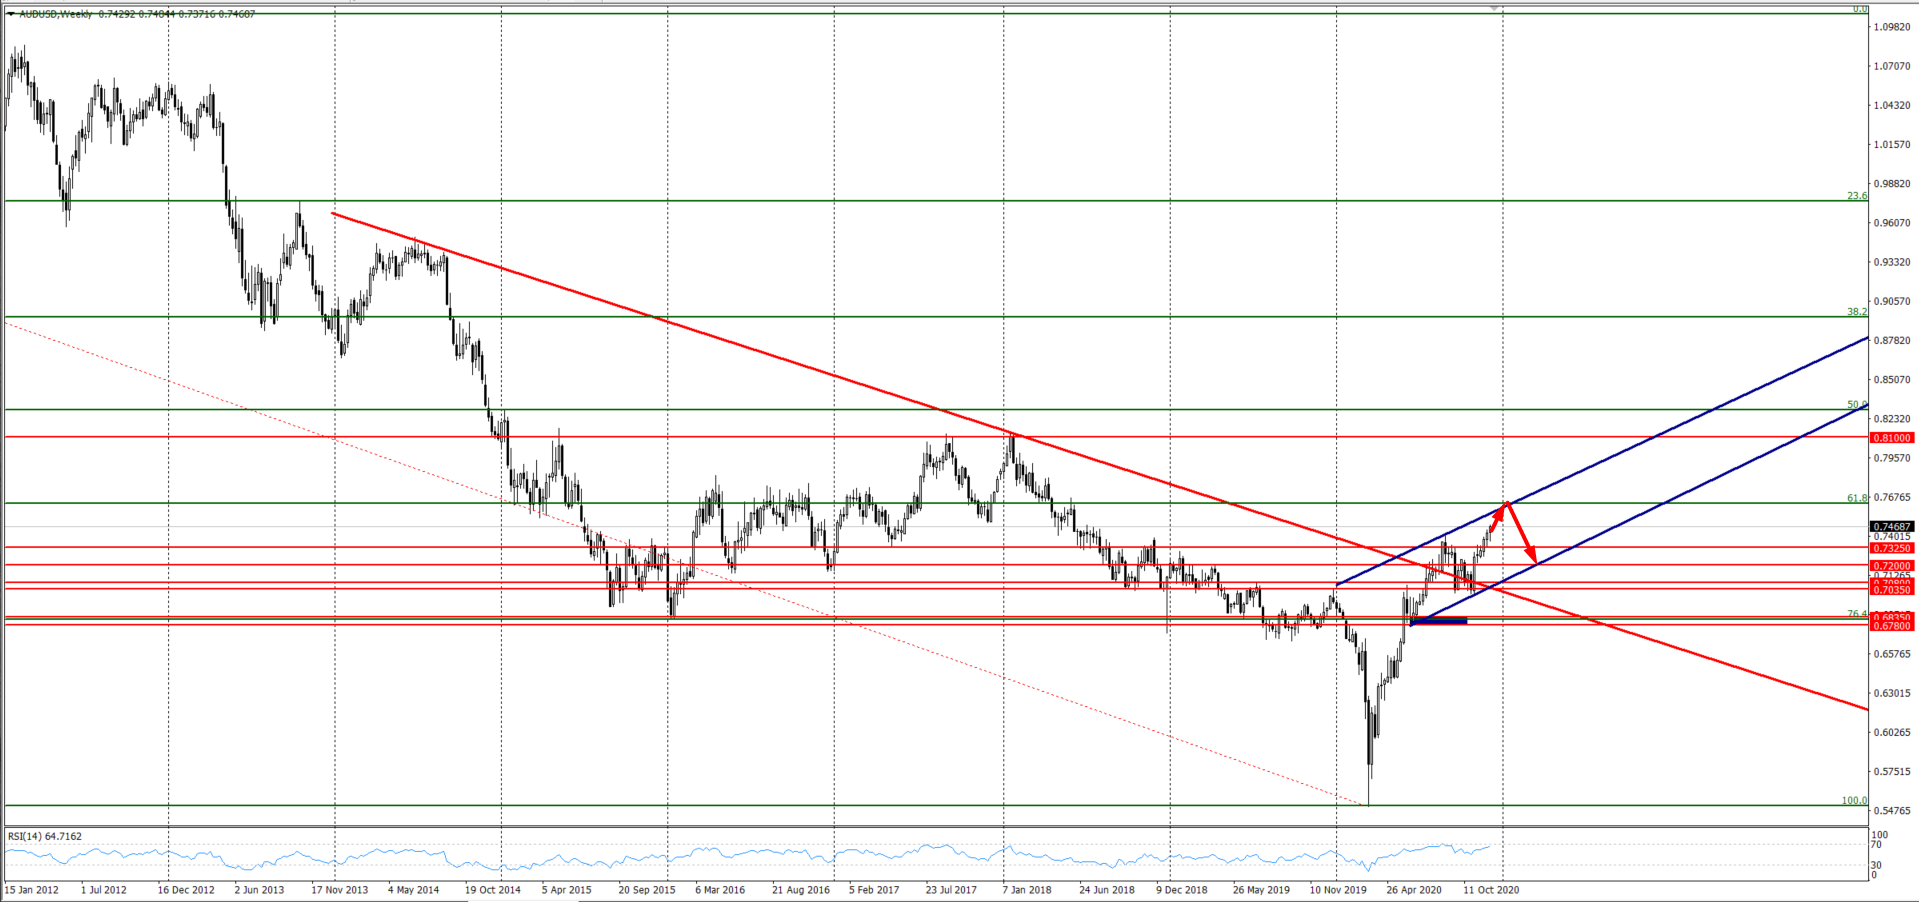Click the Fibonacci 61.8 level label
The width and height of the screenshot is (1919, 902).
1856,498
